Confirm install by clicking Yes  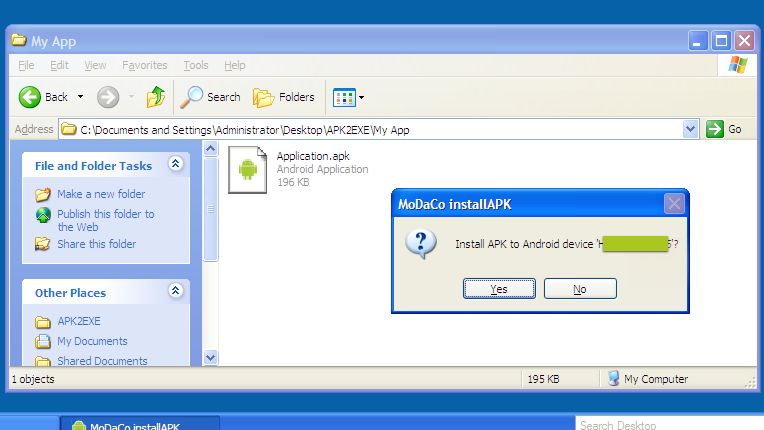pos(499,289)
